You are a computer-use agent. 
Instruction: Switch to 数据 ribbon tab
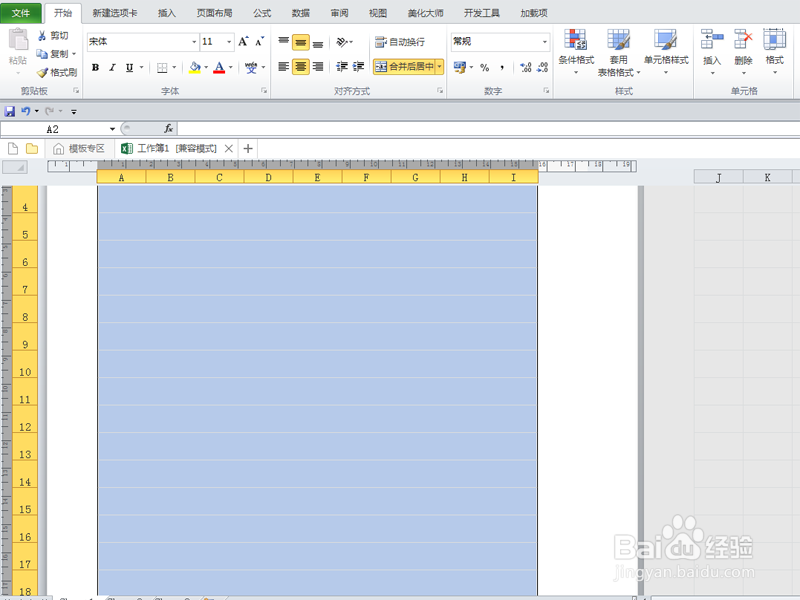(x=301, y=13)
